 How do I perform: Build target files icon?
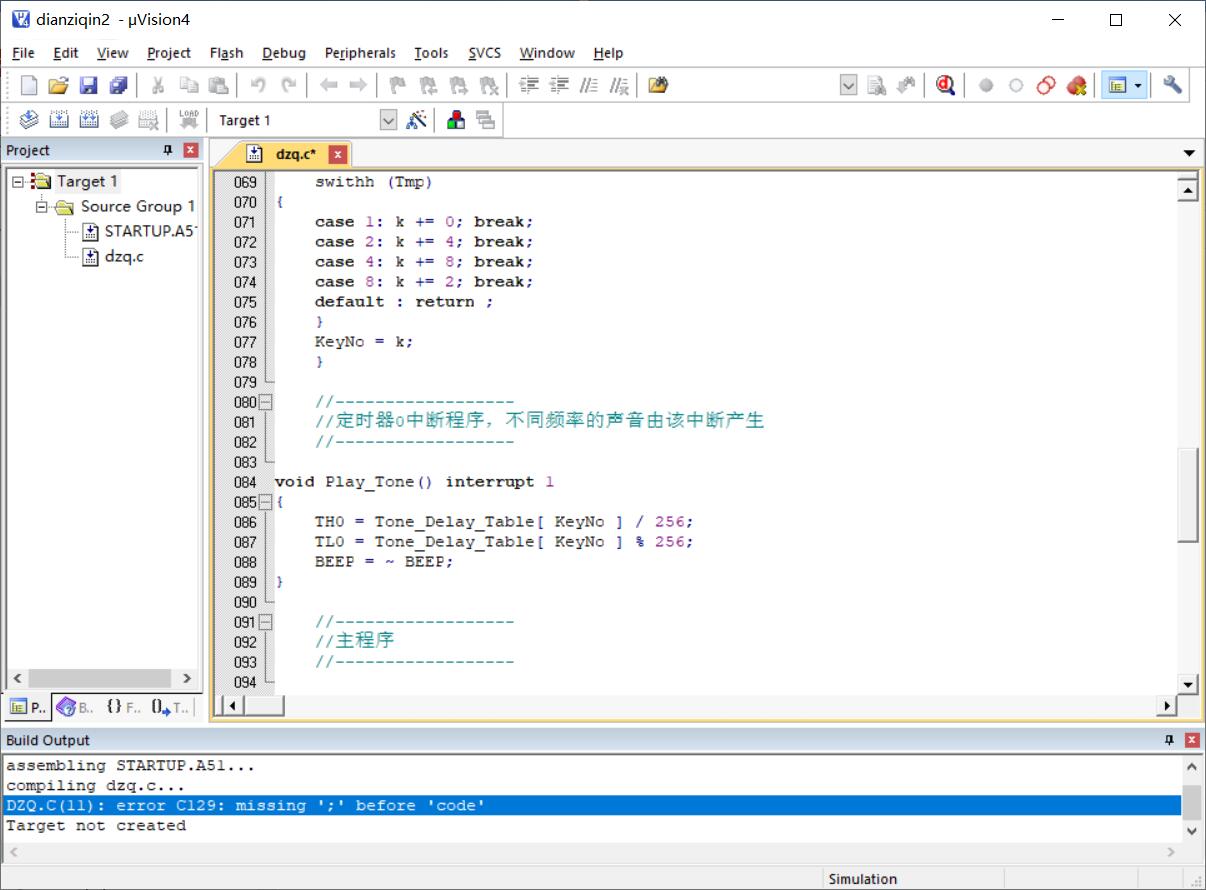tap(59, 120)
